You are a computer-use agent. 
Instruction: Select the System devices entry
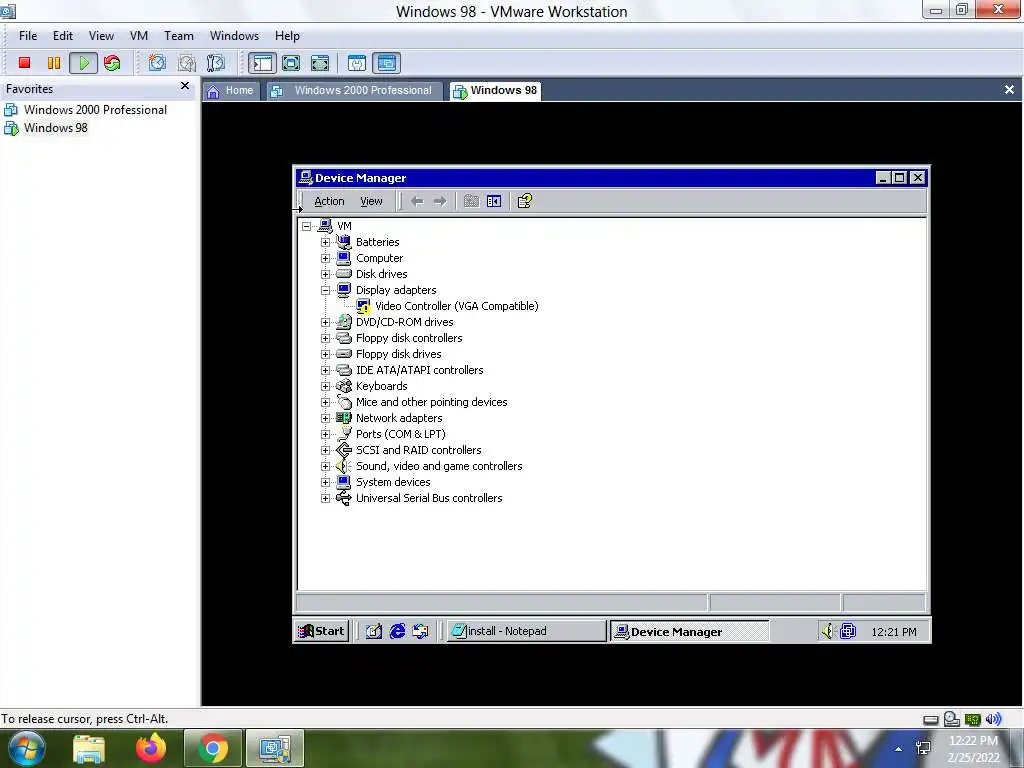click(x=393, y=482)
